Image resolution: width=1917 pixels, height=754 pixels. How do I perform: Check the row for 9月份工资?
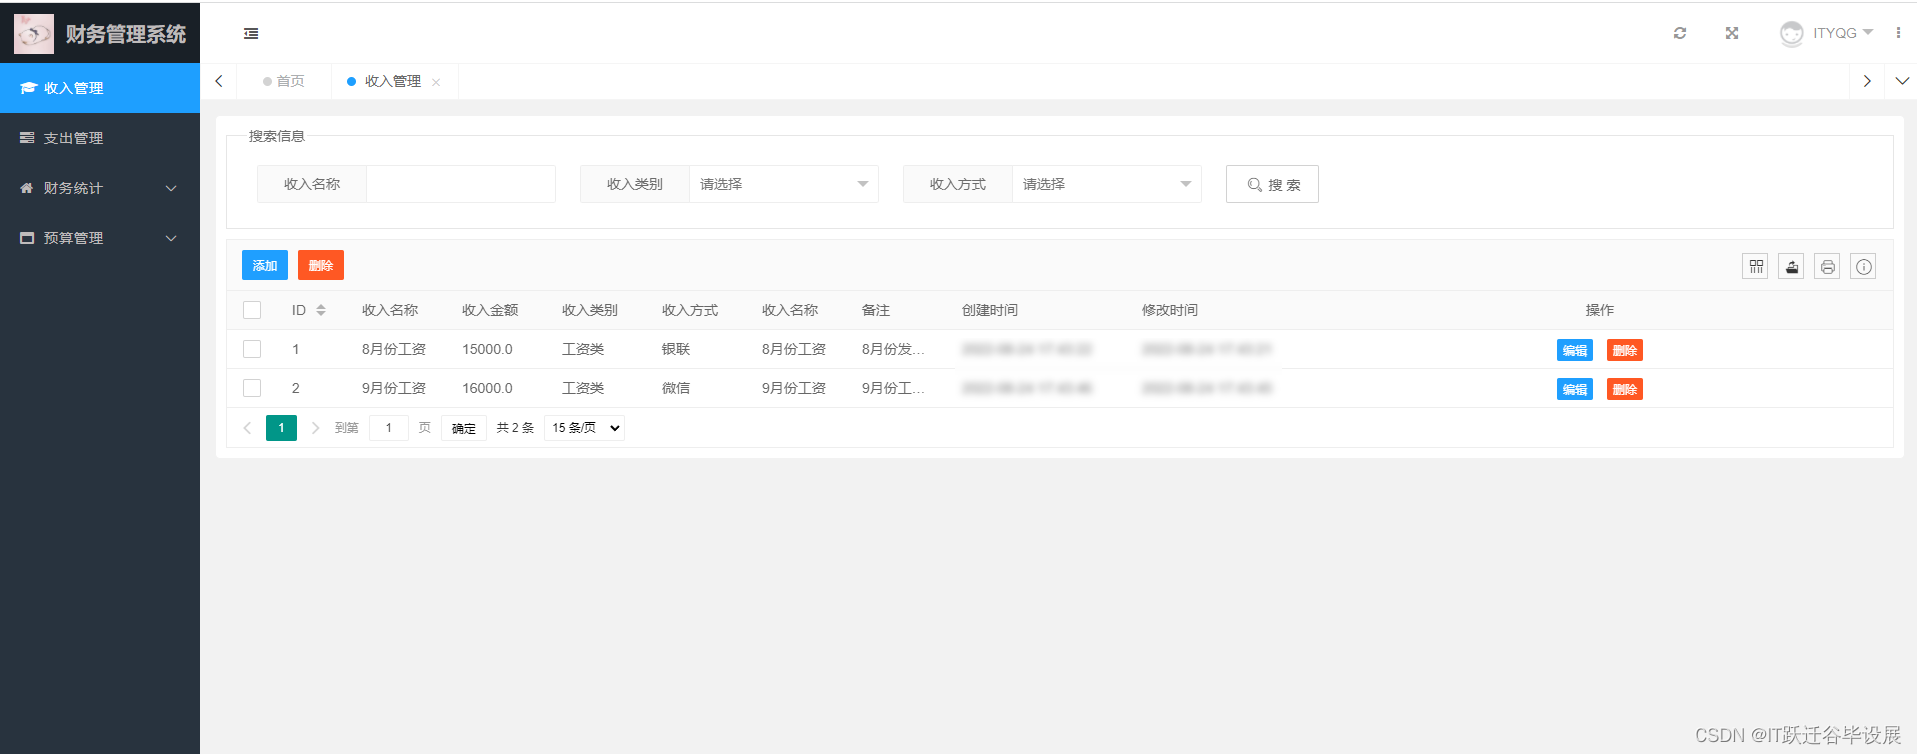pyautogui.click(x=252, y=388)
